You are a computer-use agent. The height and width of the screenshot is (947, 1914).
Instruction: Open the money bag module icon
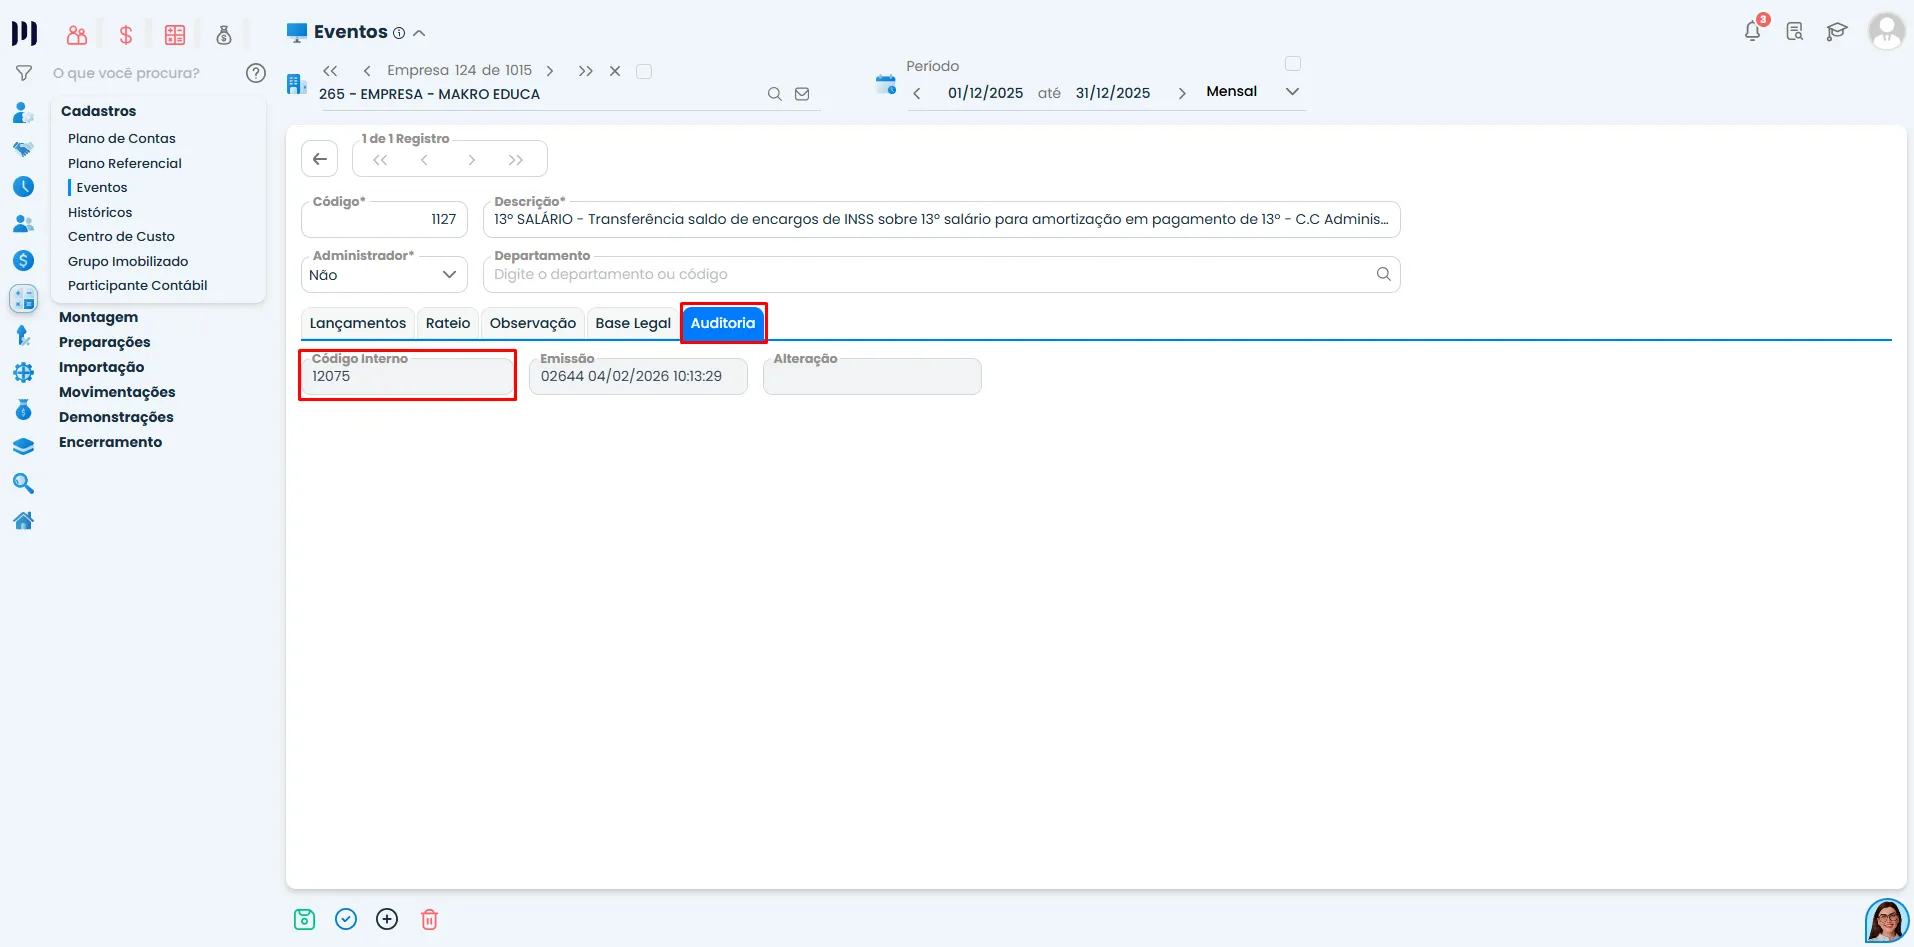[224, 35]
